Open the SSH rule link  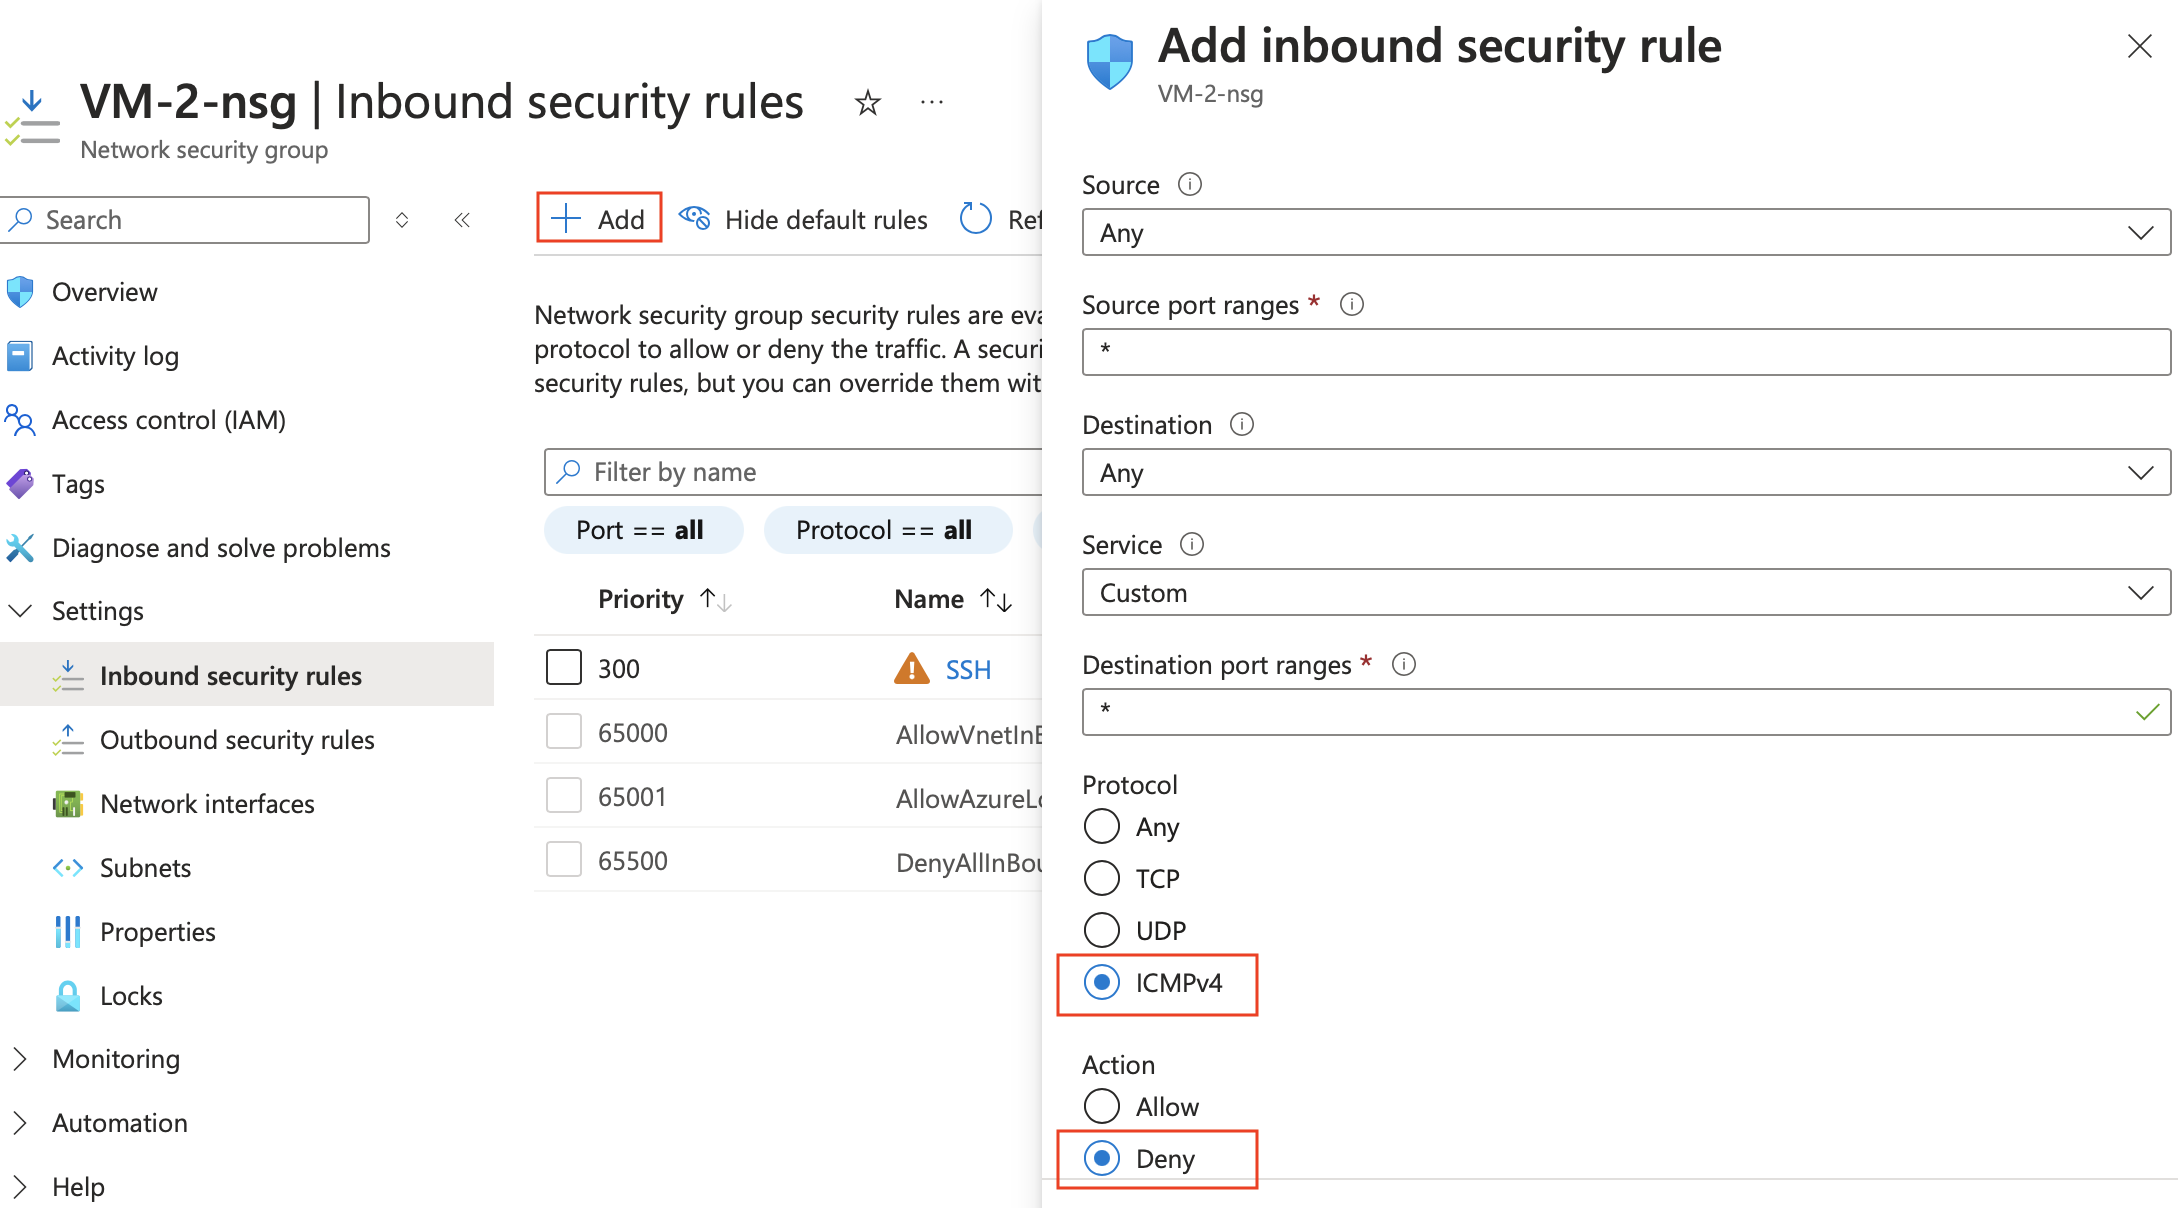point(968,670)
